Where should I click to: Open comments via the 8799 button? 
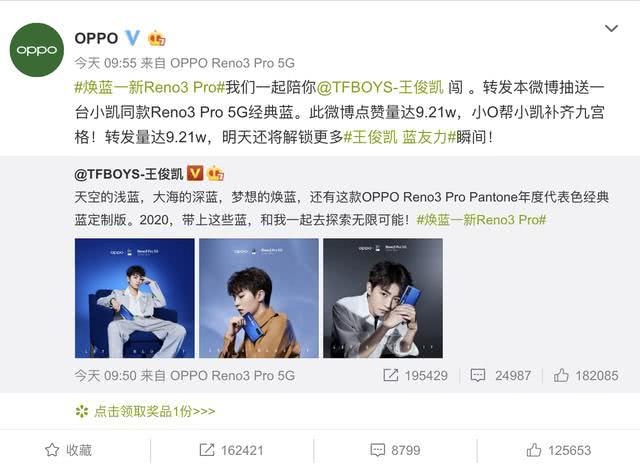[395, 450]
